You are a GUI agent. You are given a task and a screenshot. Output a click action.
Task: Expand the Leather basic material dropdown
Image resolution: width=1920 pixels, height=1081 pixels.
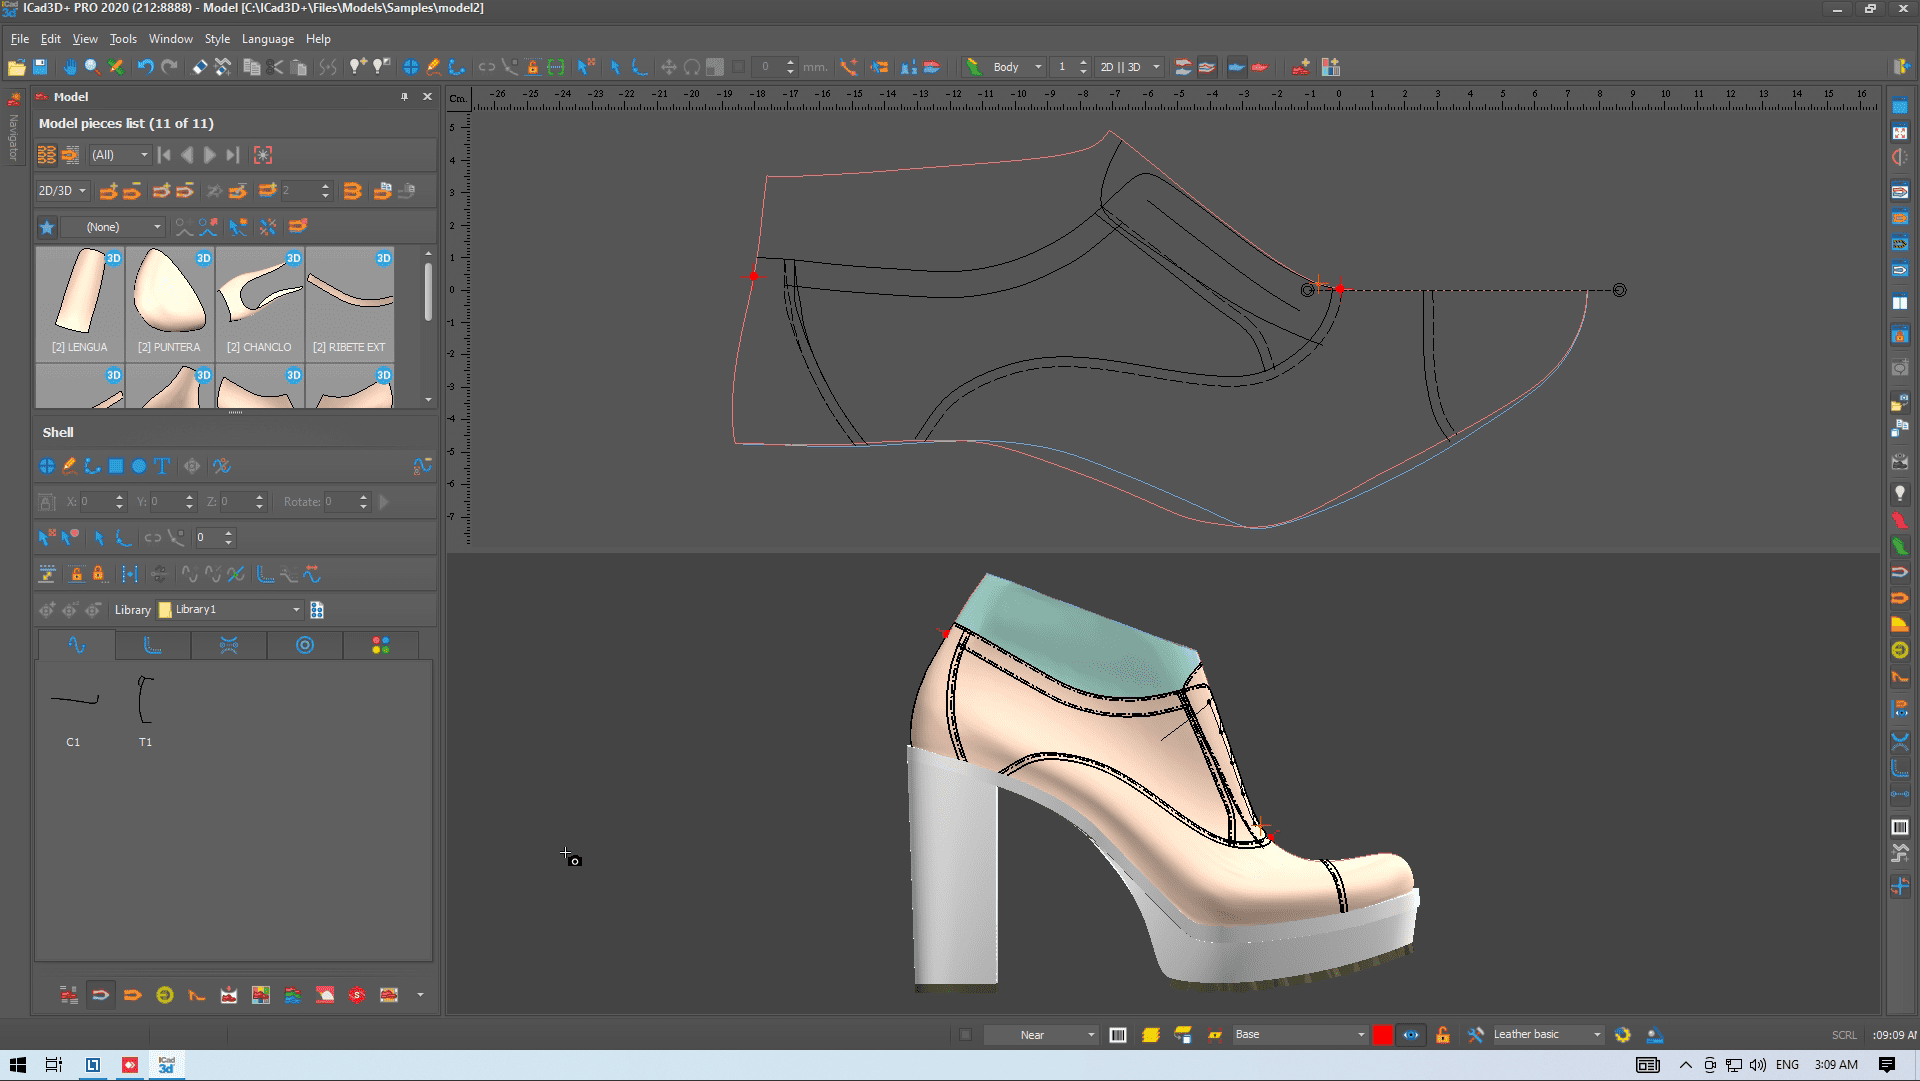pos(1596,1035)
